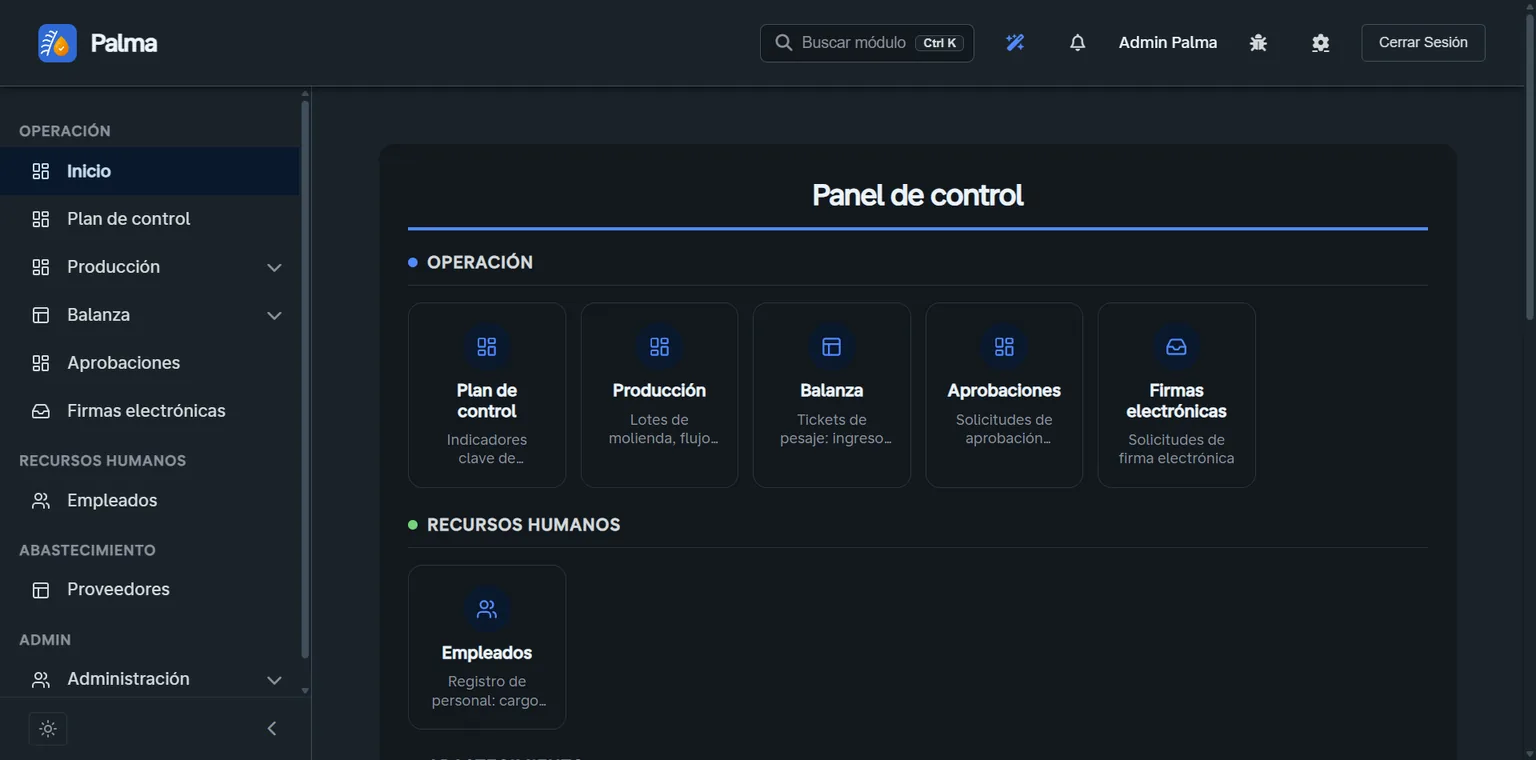Click the Producción card icon

(659, 347)
